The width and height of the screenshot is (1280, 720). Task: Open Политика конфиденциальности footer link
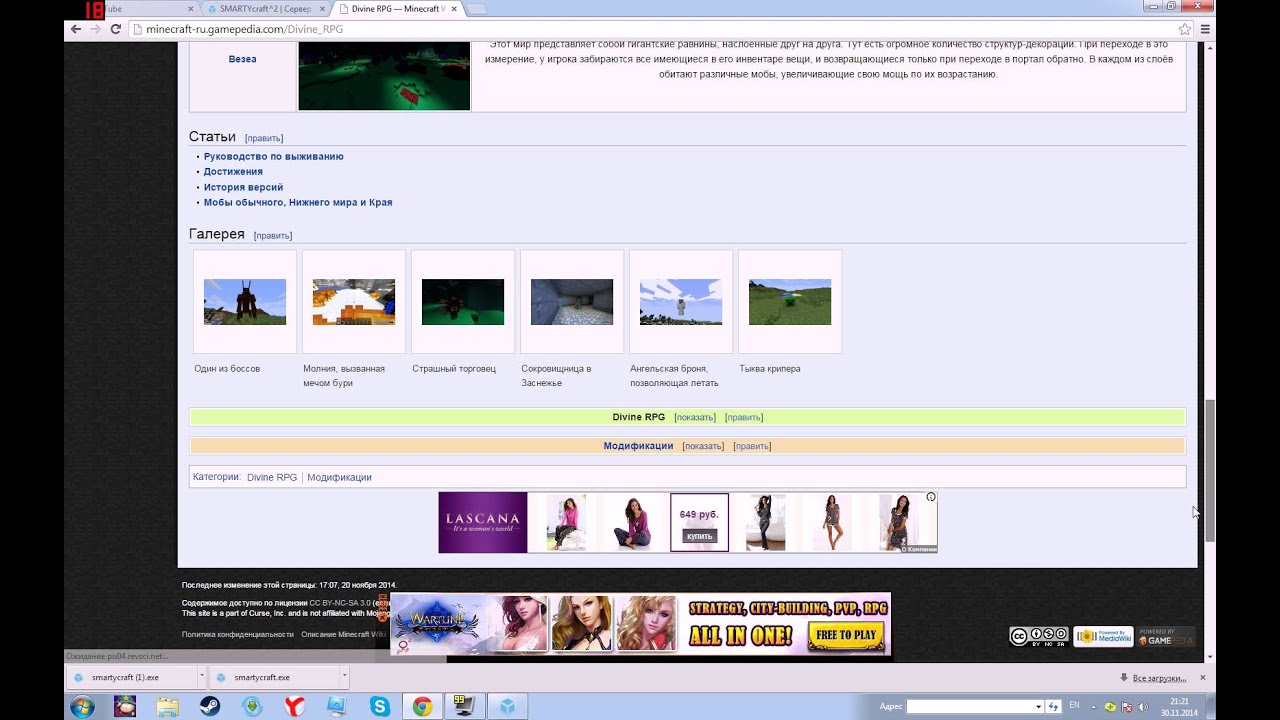[238, 634]
